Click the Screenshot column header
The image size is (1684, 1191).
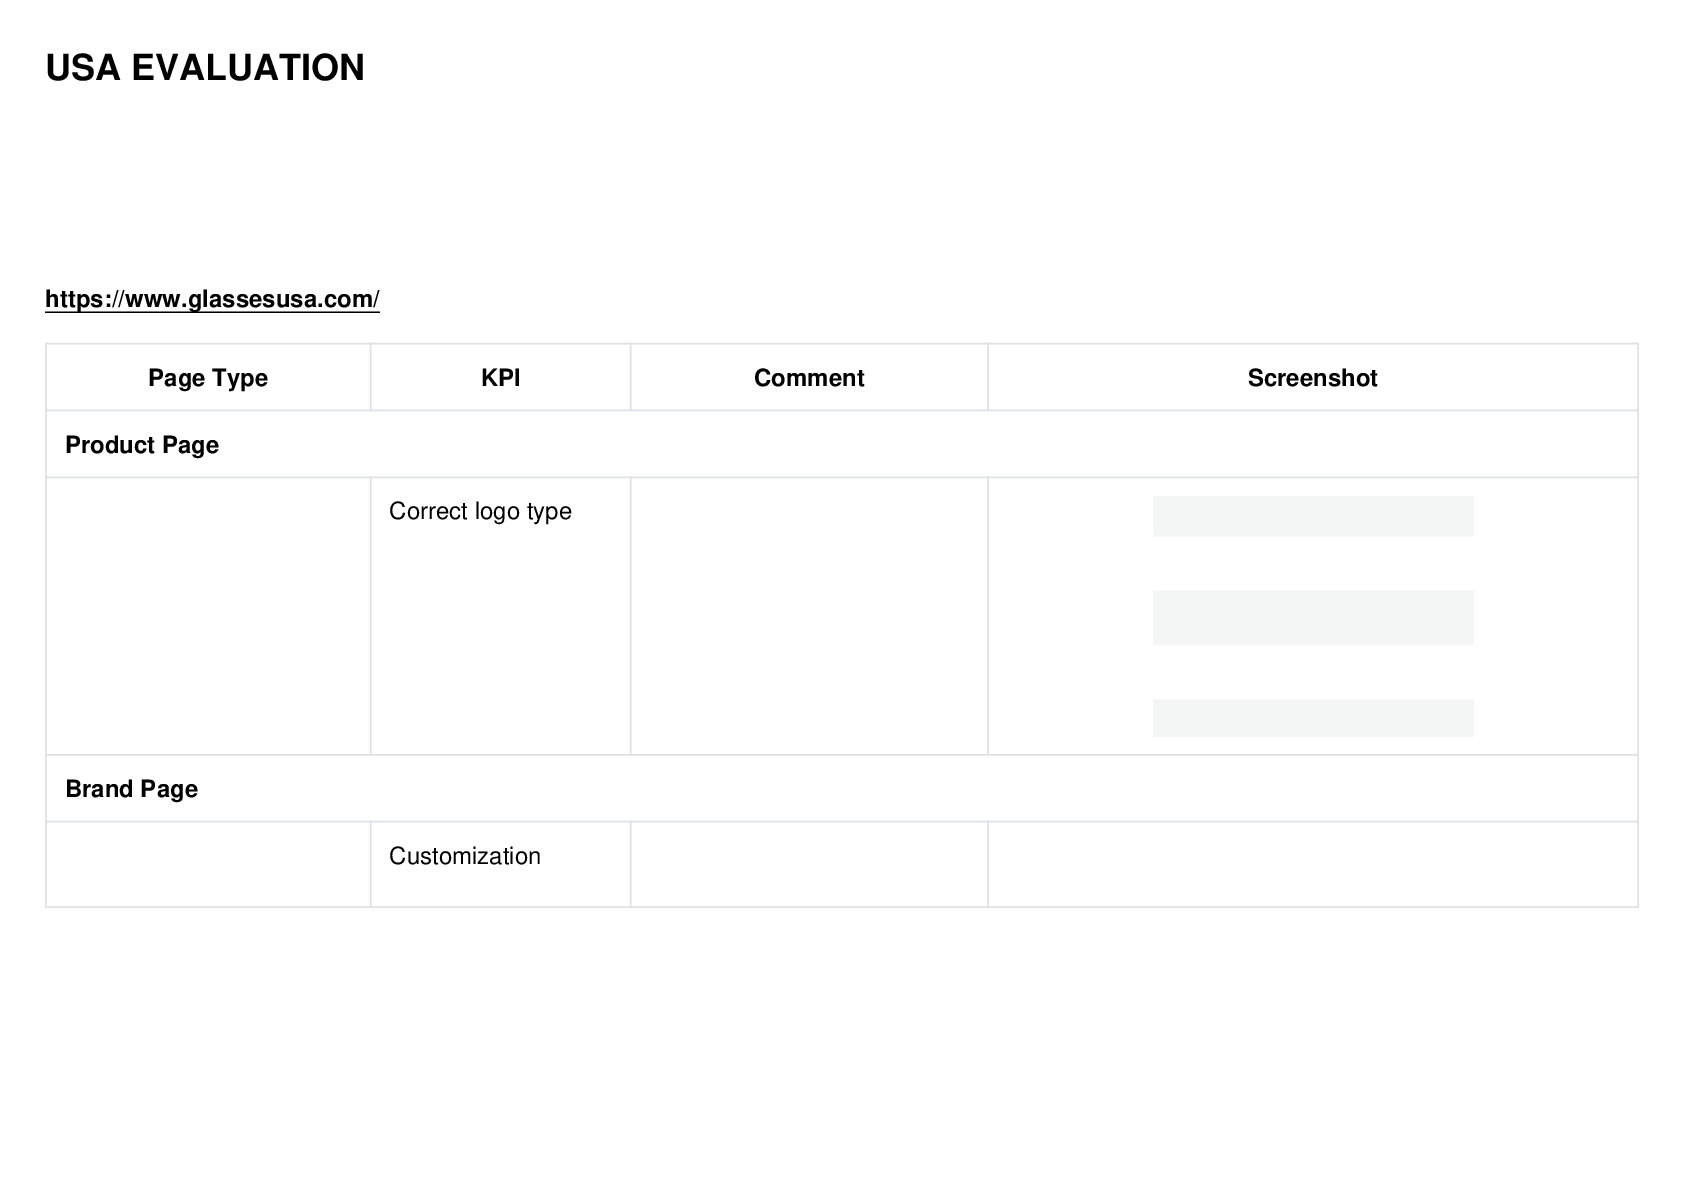1312,378
